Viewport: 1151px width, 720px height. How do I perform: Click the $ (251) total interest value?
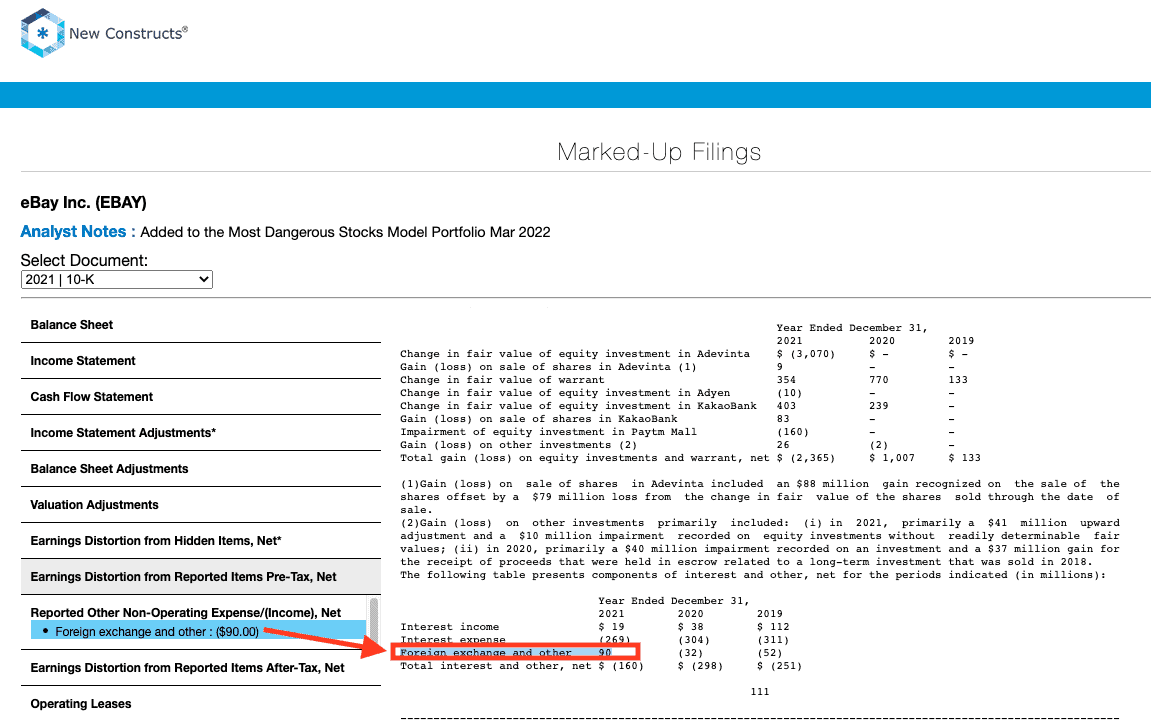click(780, 666)
